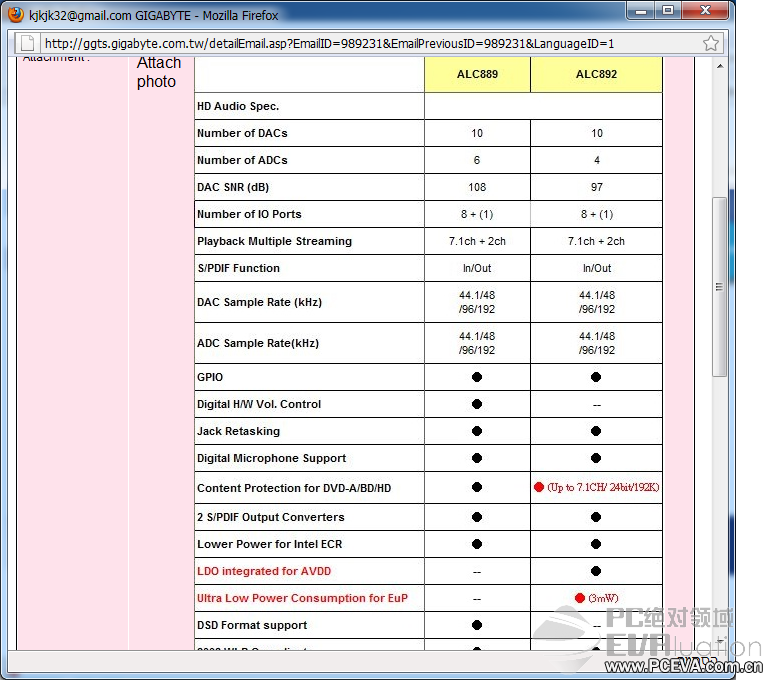Close the Firefox window
768x680 pixels.
705,11
